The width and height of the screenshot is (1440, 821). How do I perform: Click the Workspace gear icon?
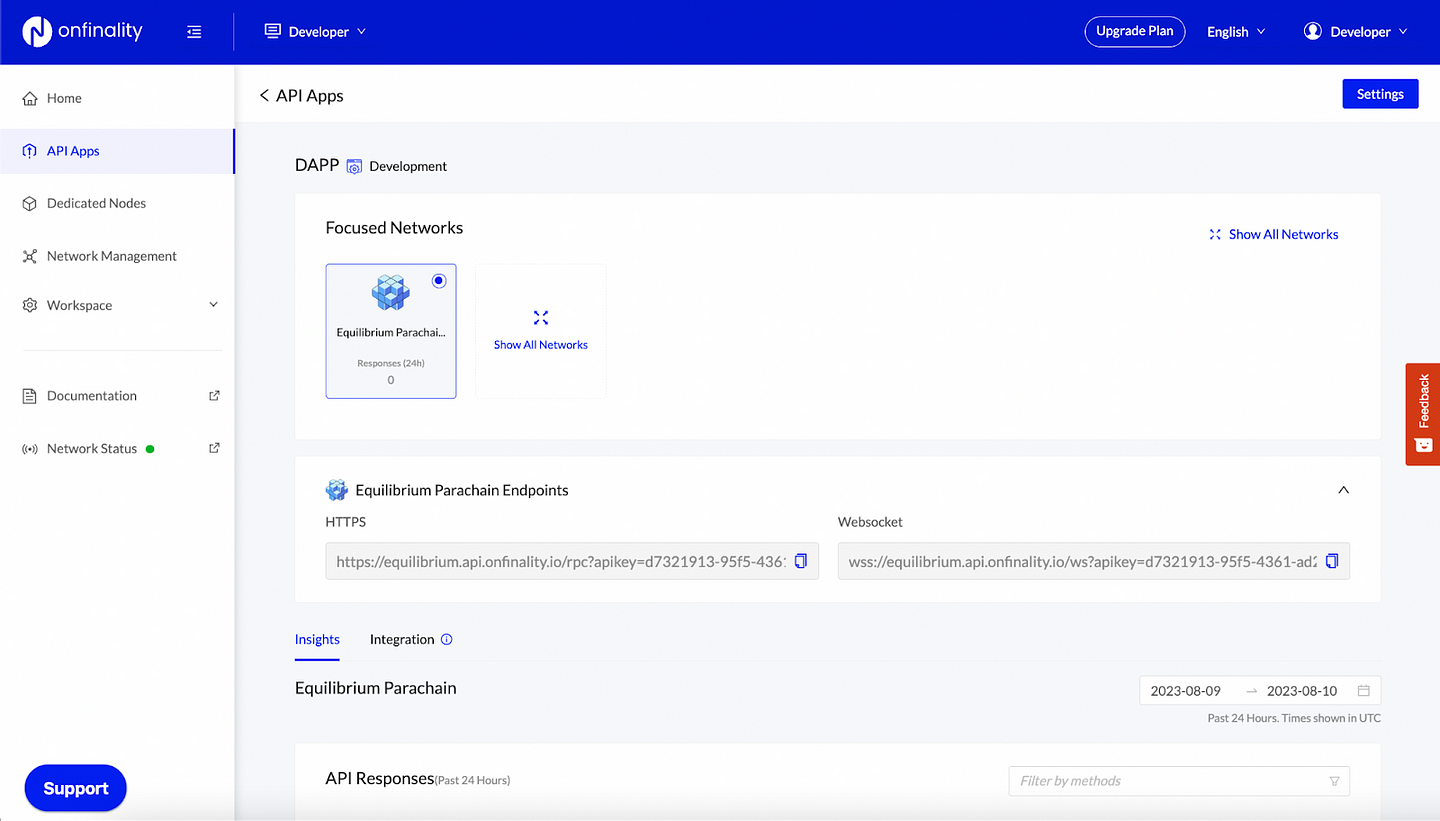[x=29, y=305]
